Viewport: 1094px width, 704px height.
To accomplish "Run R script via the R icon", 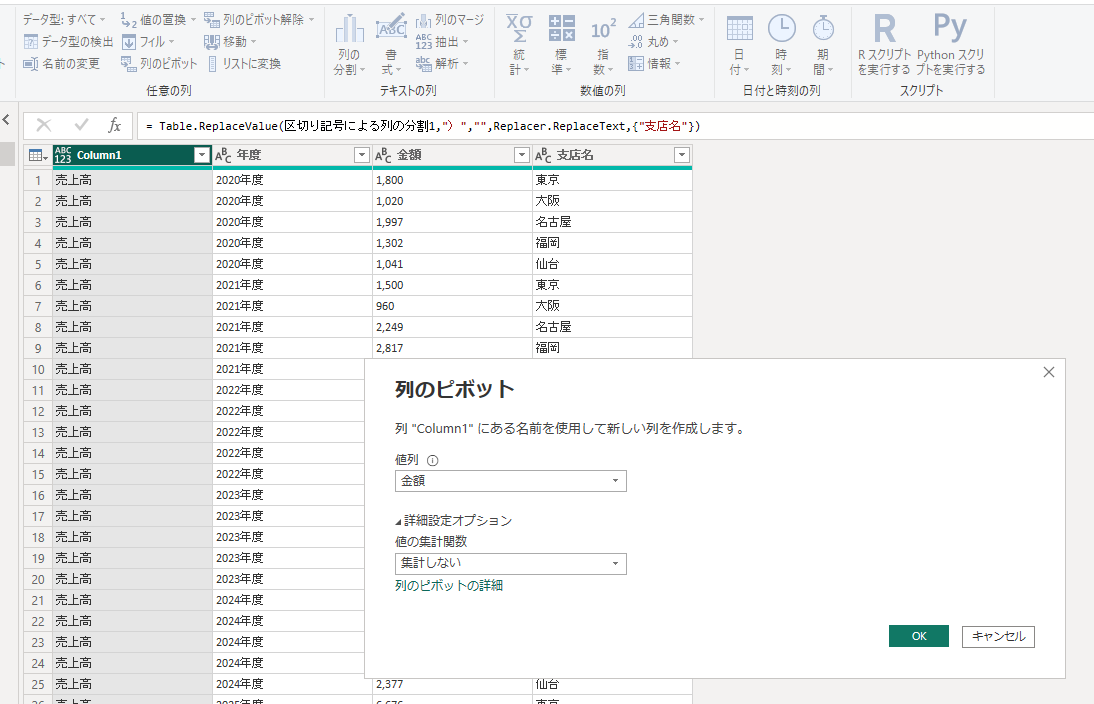I will coord(884,28).
